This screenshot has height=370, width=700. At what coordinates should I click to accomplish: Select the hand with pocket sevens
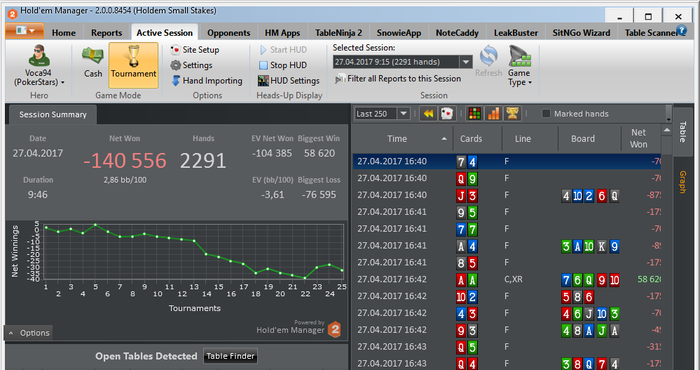click(x=507, y=229)
